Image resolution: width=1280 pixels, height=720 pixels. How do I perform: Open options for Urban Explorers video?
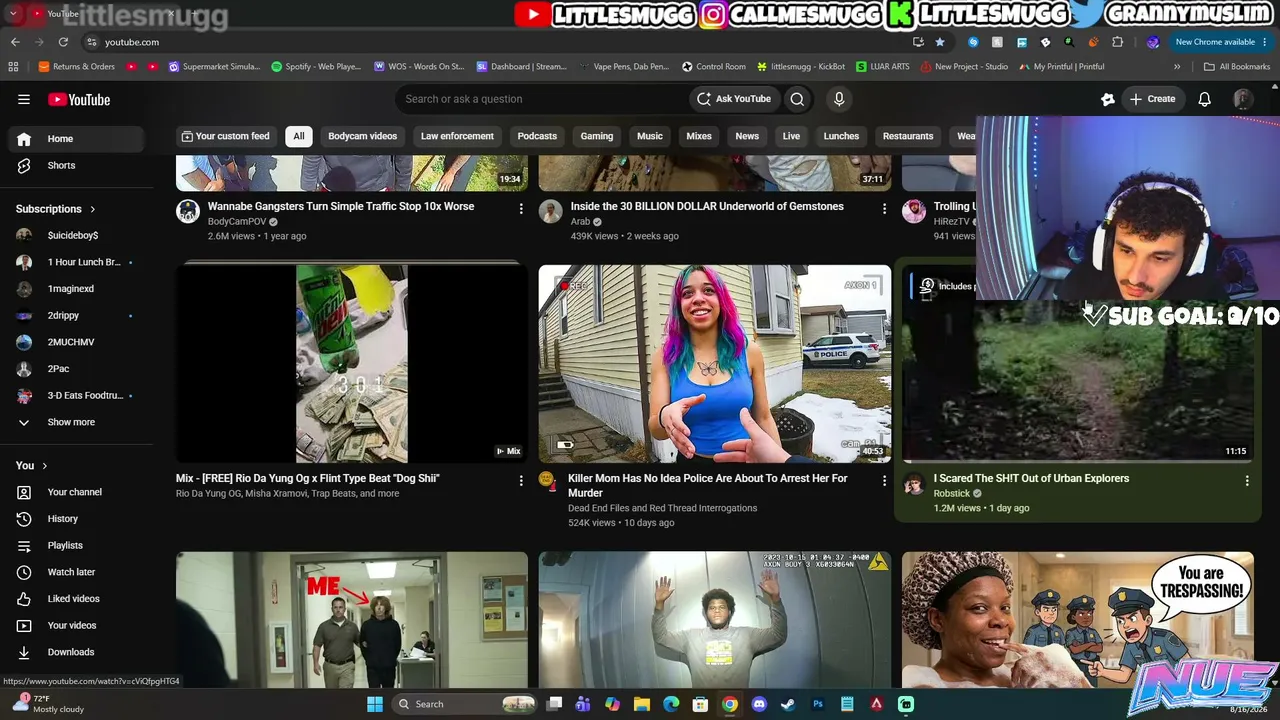(1247, 480)
